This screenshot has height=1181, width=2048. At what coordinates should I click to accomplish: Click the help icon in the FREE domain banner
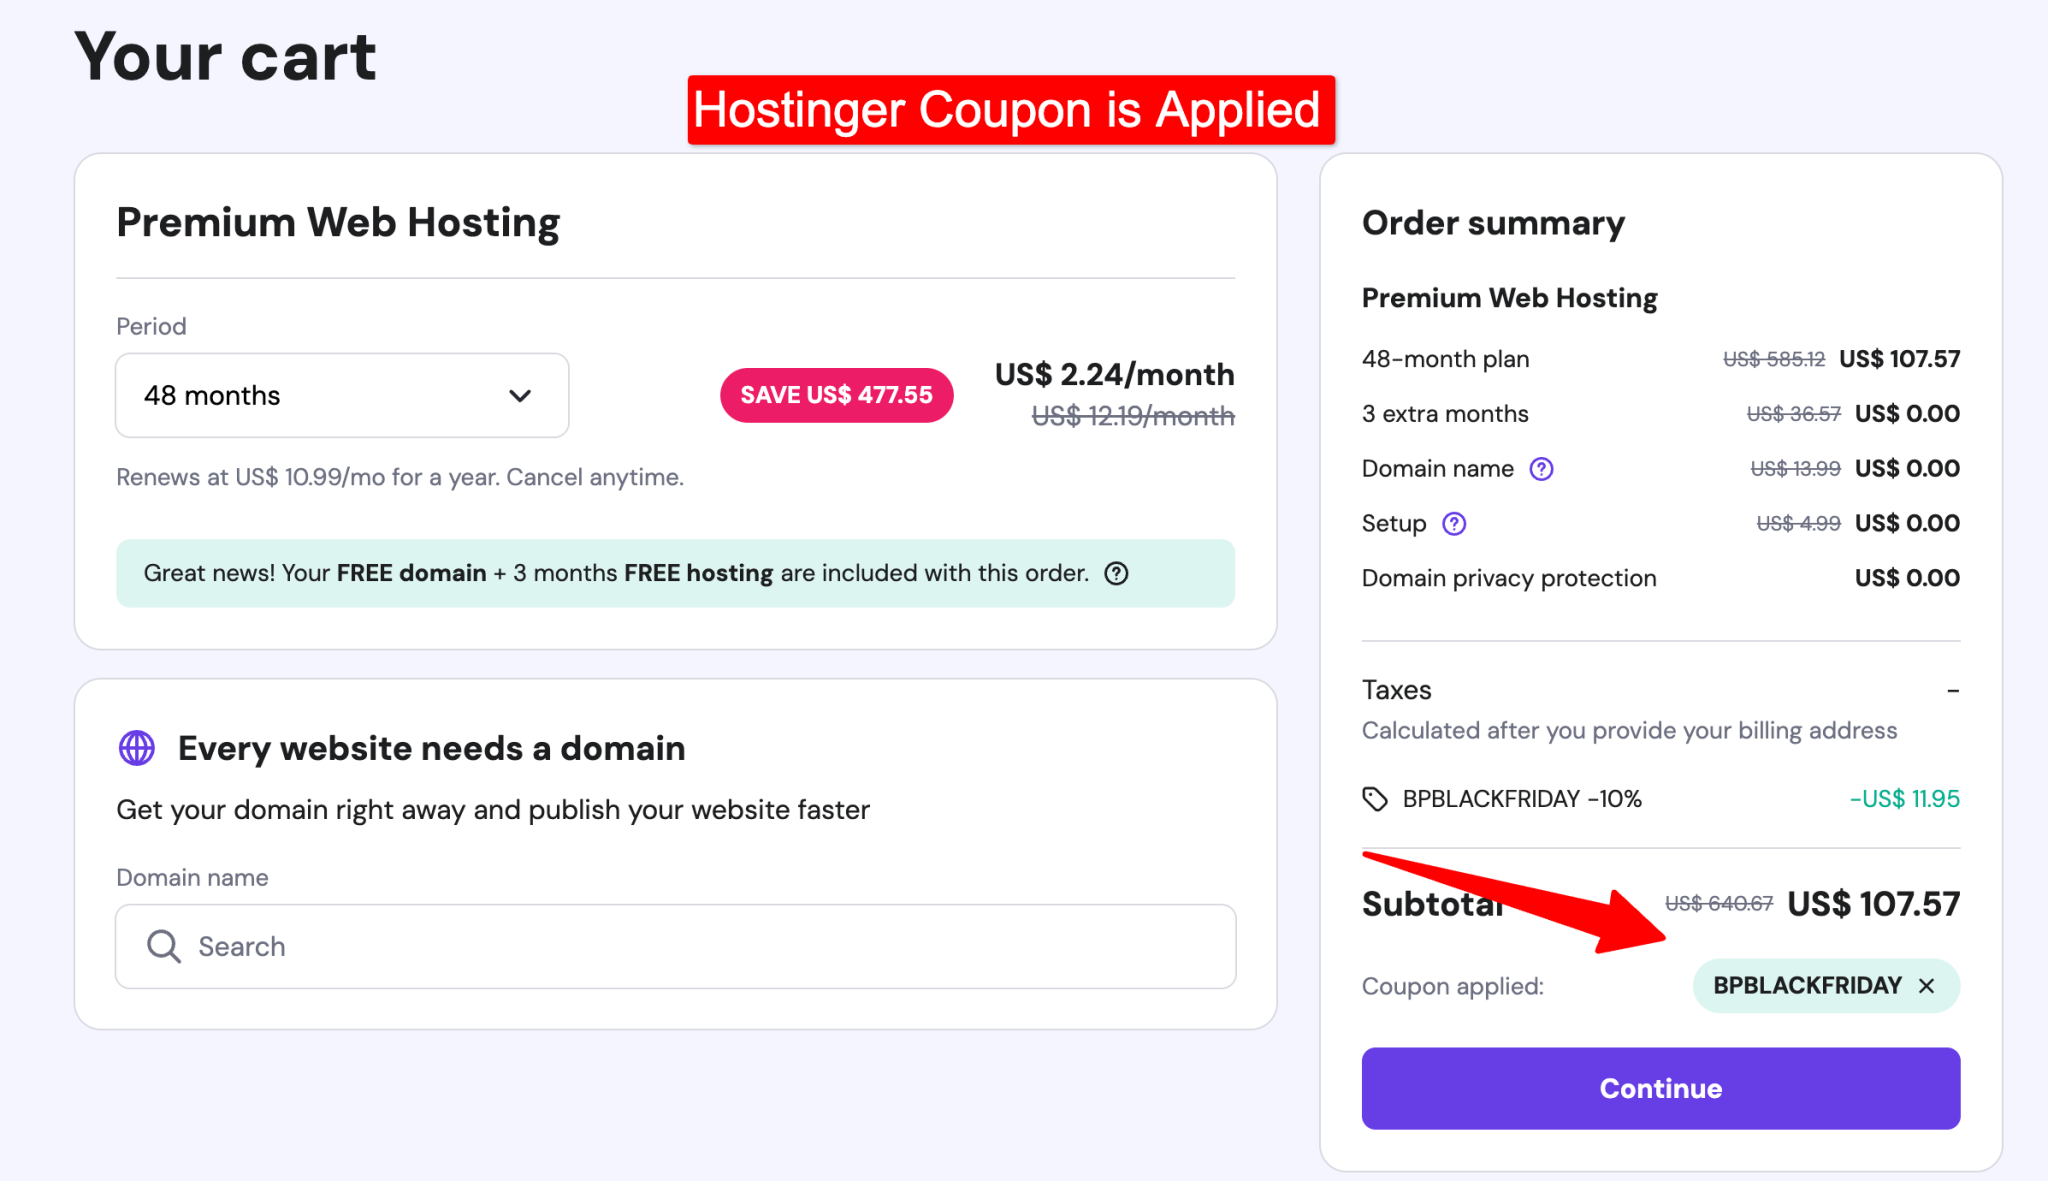point(1117,573)
